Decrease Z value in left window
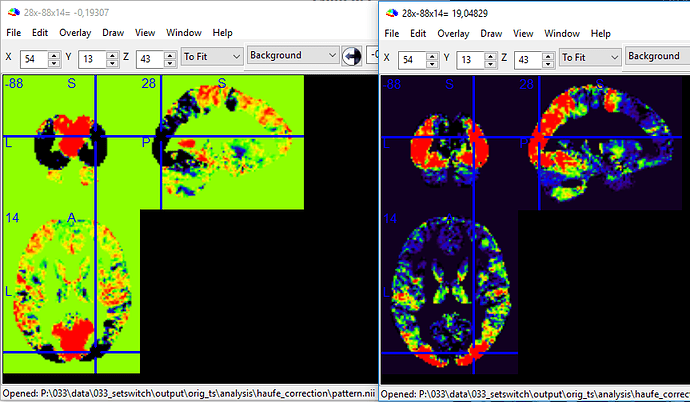This screenshot has width=690, height=402. (x=170, y=63)
